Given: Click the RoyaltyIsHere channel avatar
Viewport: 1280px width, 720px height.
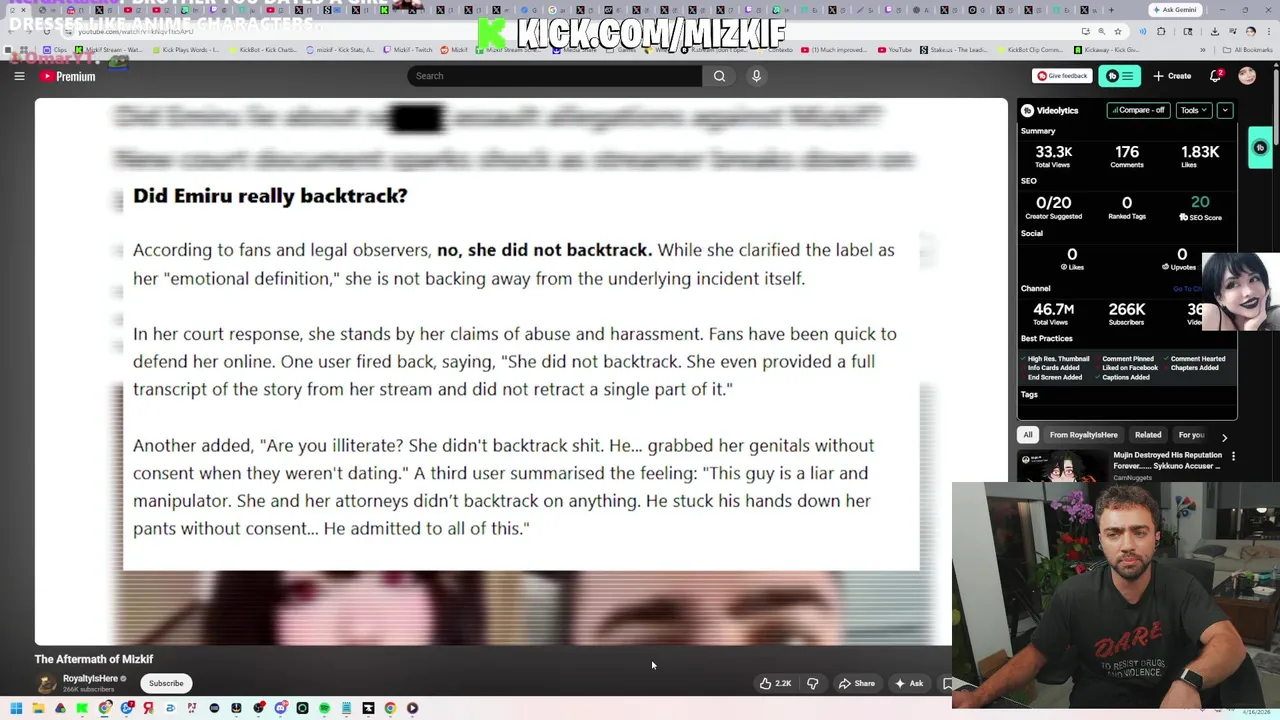Looking at the screenshot, I should (46, 683).
